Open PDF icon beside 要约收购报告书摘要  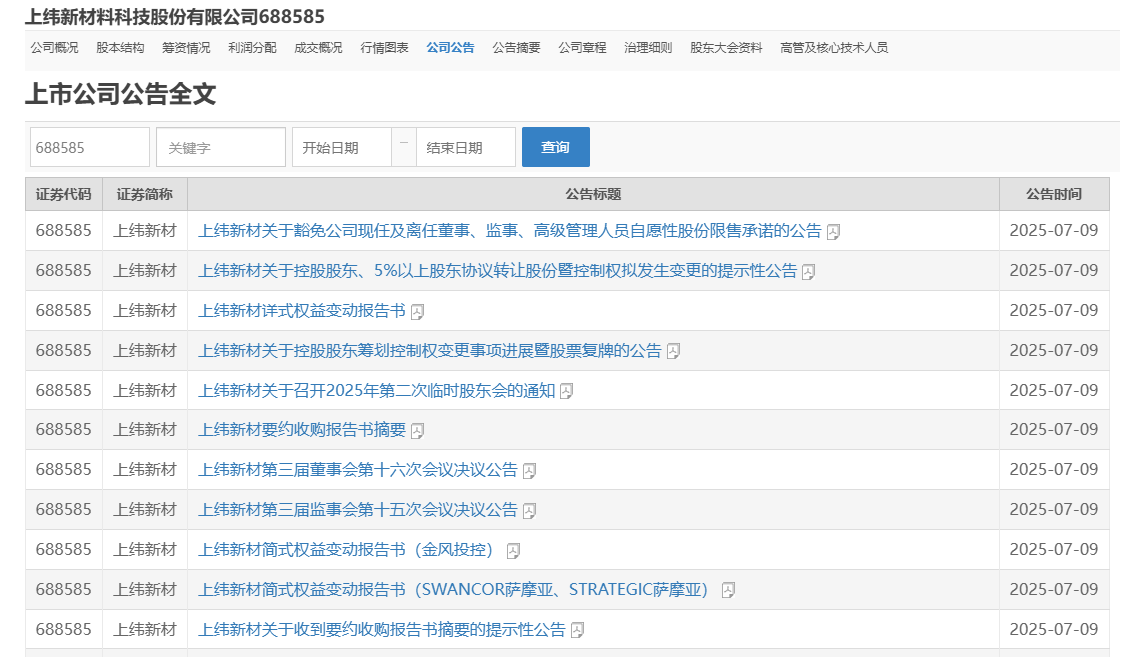pyautogui.click(x=417, y=431)
